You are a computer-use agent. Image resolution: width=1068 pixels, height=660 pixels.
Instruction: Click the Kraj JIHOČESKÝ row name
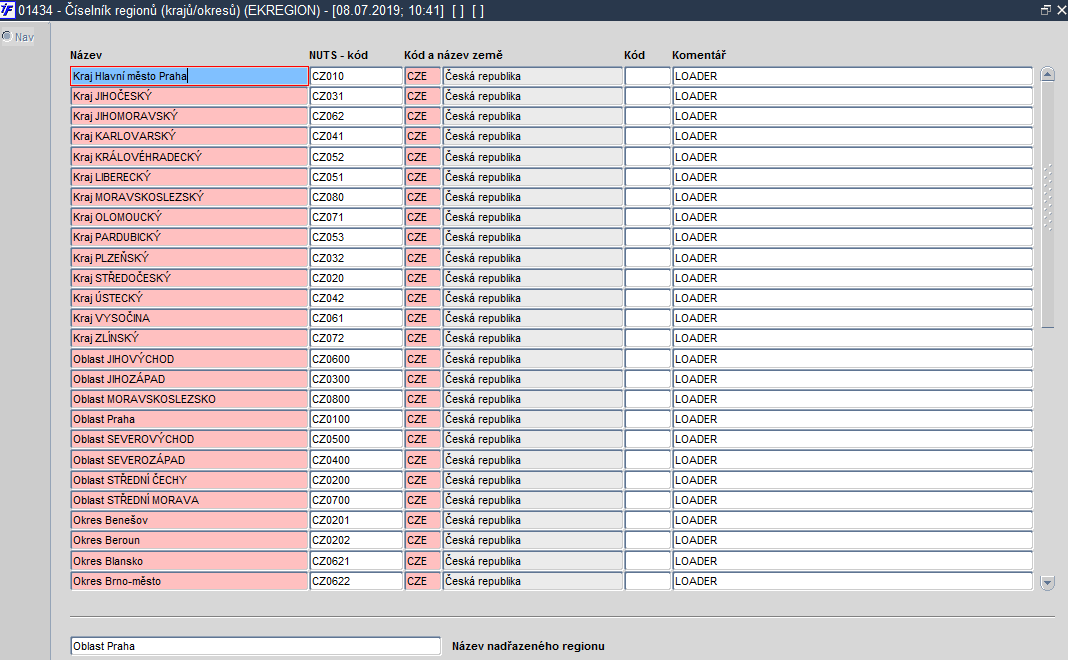pos(189,96)
